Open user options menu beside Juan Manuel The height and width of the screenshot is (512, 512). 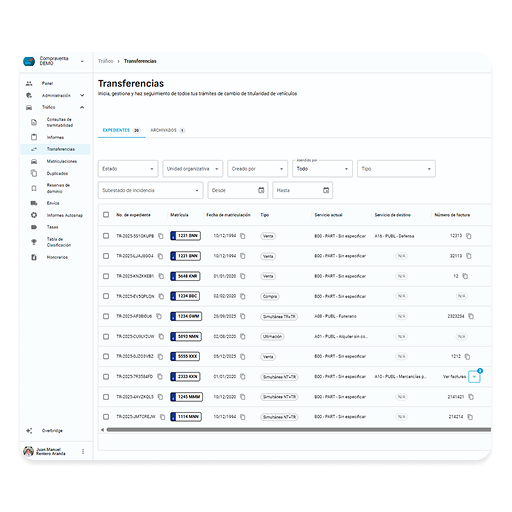click(x=83, y=451)
